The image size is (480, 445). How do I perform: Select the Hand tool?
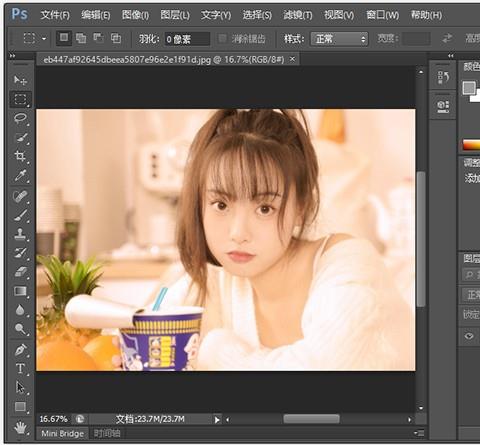tap(20, 427)
